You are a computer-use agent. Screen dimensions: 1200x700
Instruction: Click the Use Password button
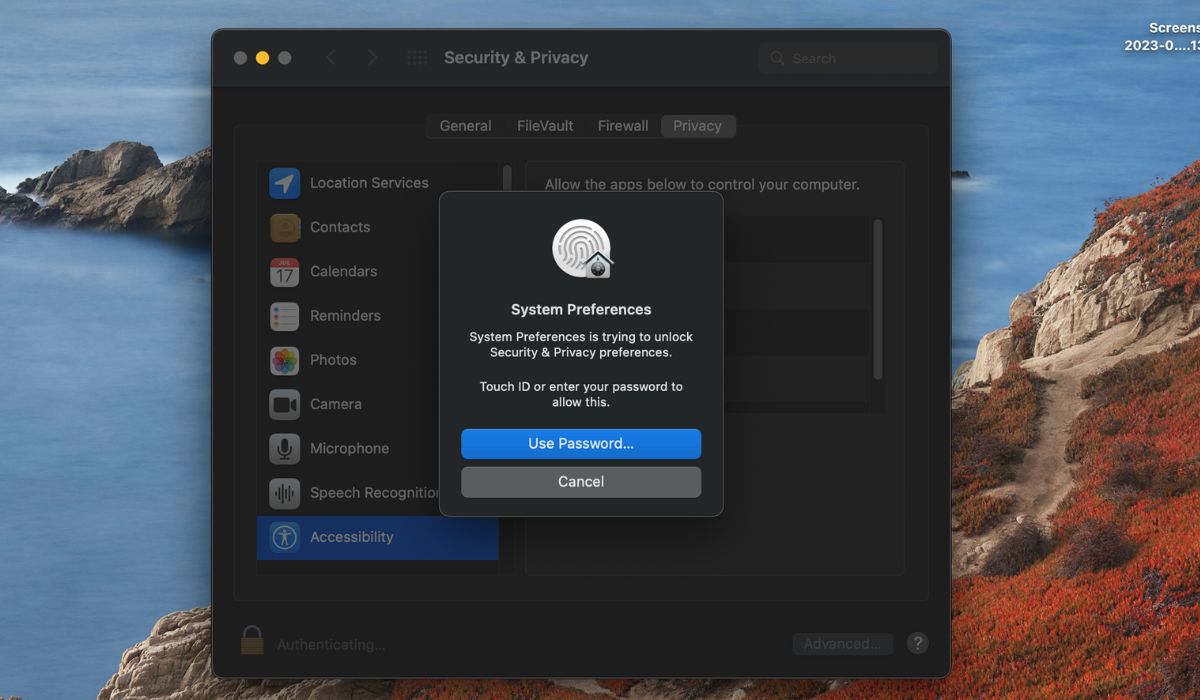pos(580,443)
